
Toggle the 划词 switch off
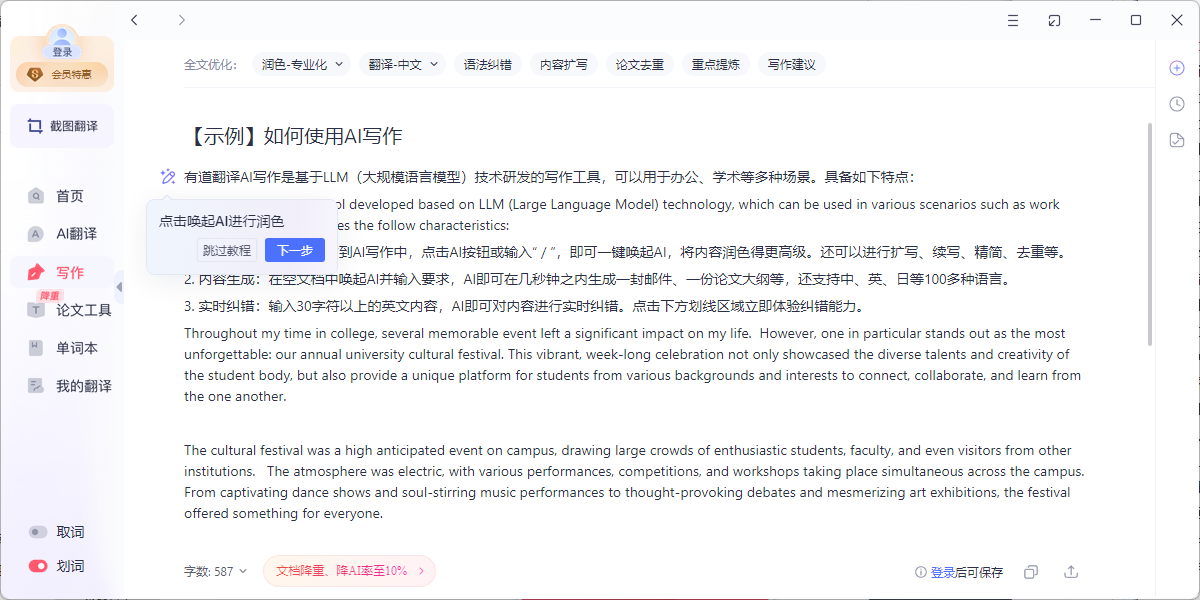39,566
